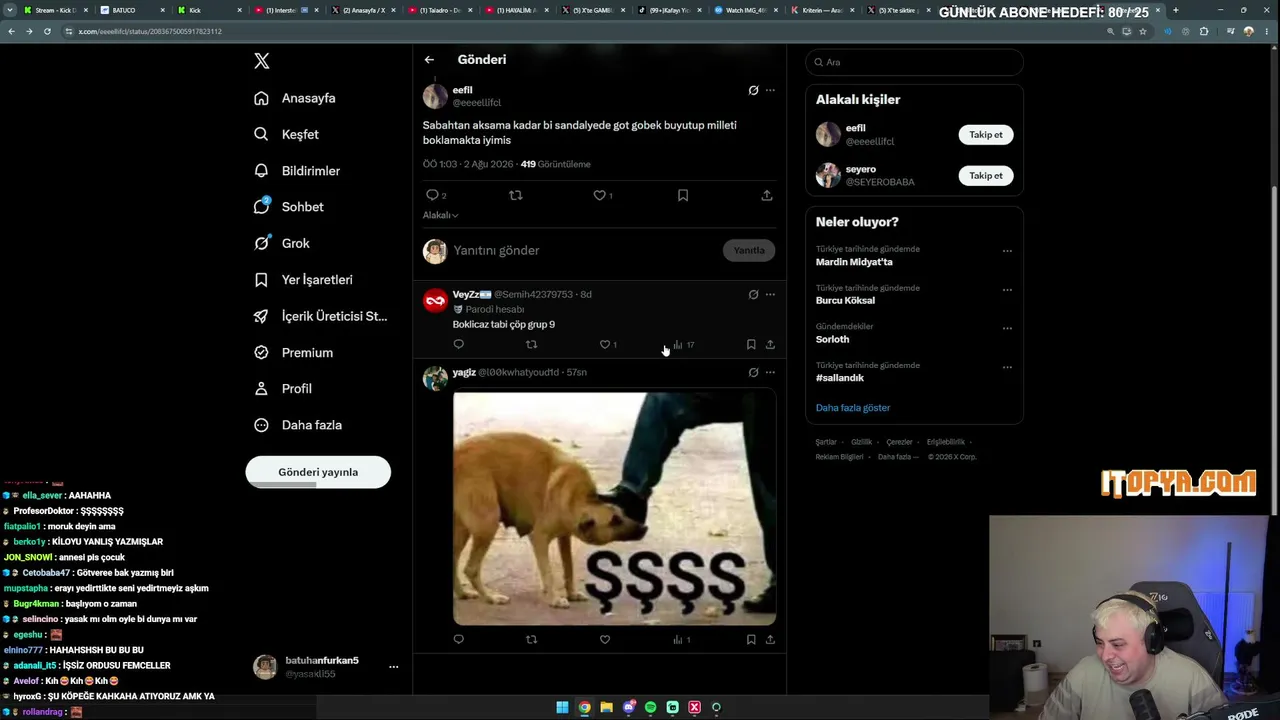Reply to eefil's post via comment icon
The image size is (1280, 720).
point(435,195)
